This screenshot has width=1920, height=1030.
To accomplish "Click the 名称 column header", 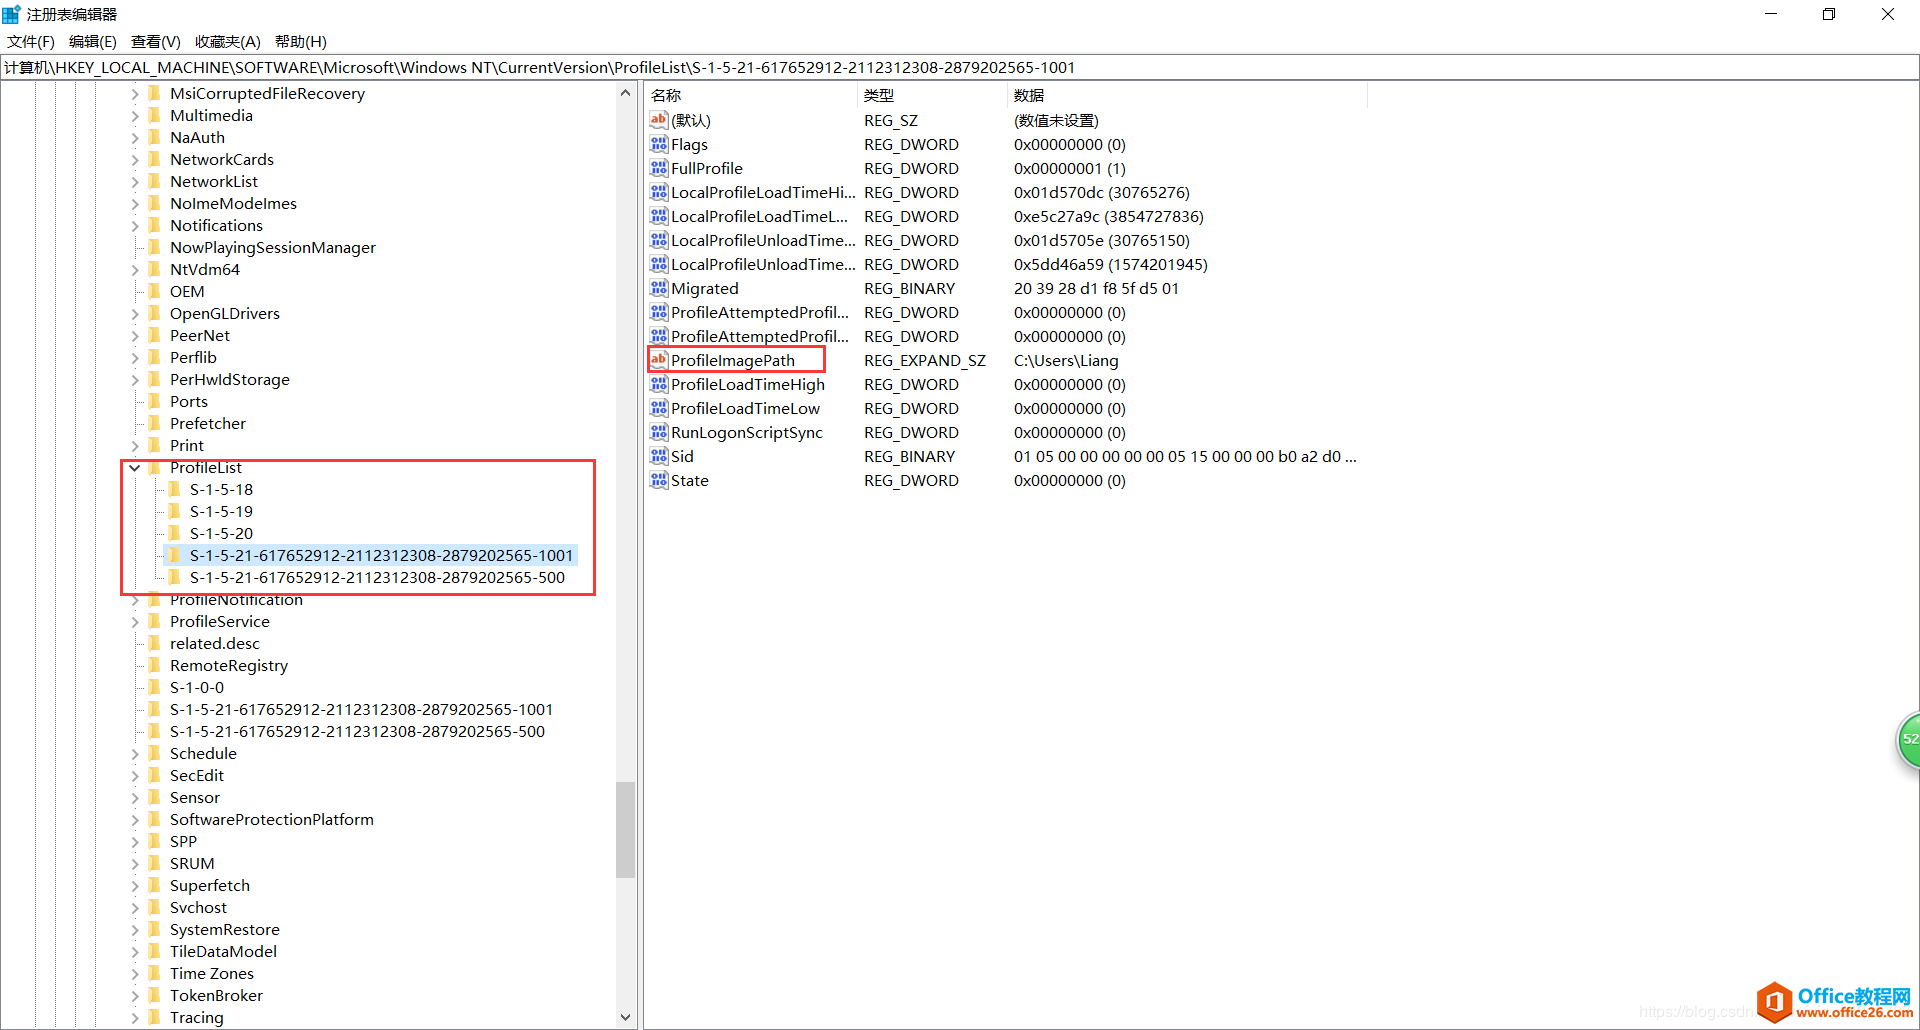I will [752, 95].
